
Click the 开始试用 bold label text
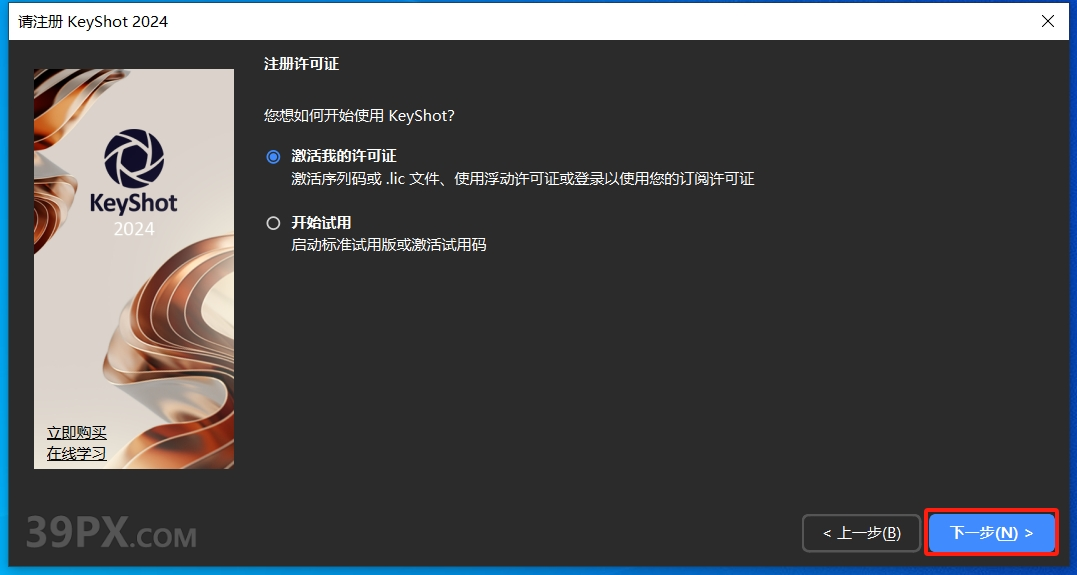pyautogui.click(x=321, y=223)
